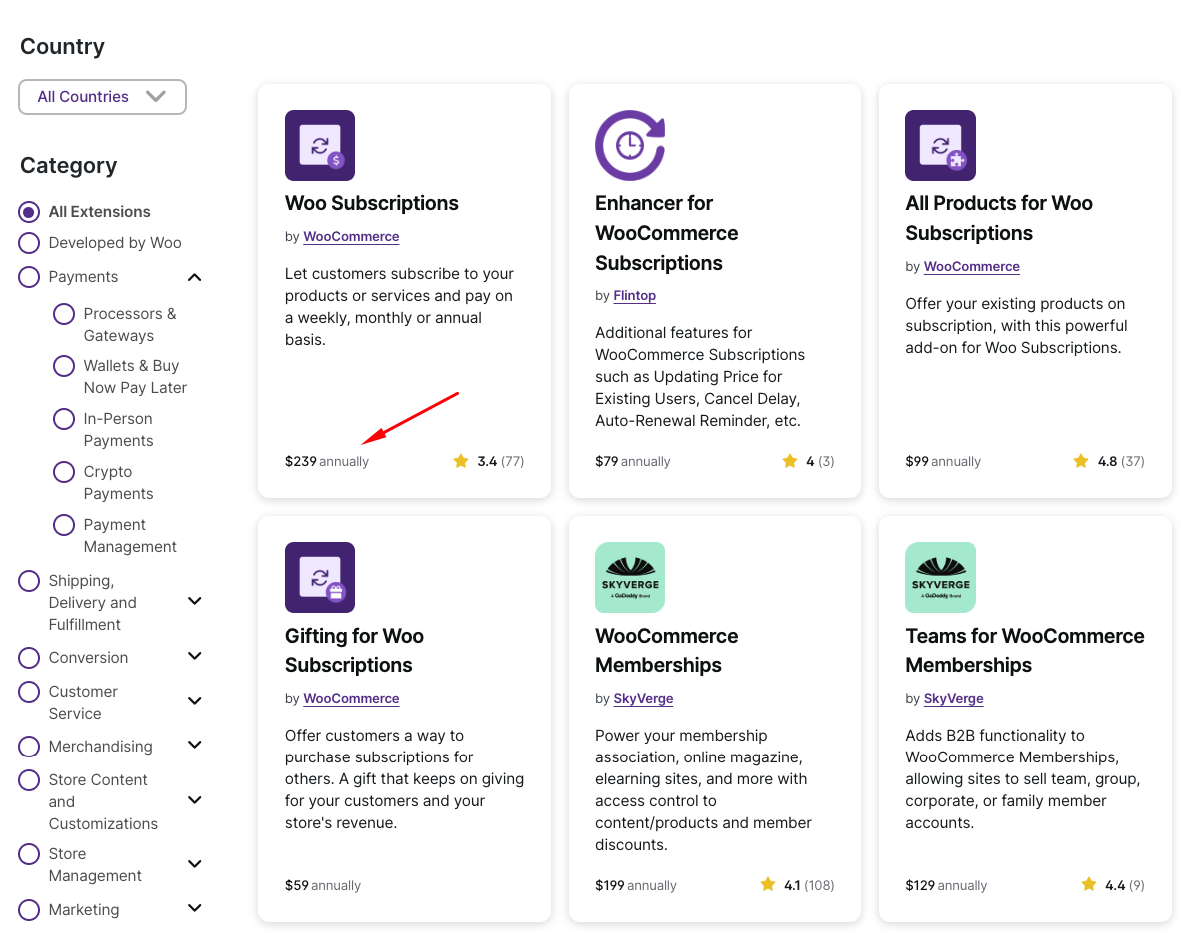Expand the Conversion category chevron
Viewport: 1181px width, 933px height.
tap(195, 657)
